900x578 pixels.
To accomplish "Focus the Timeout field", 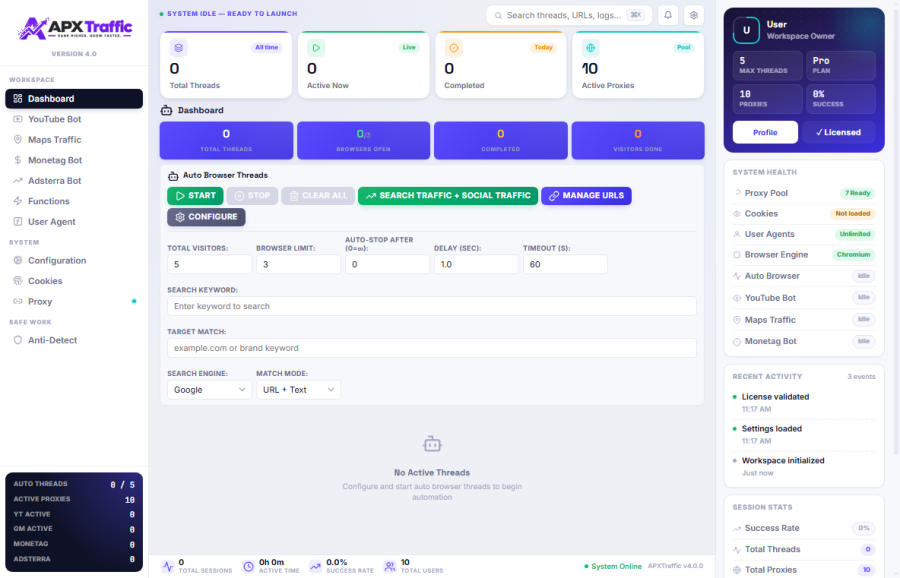I will click(565, 265).
